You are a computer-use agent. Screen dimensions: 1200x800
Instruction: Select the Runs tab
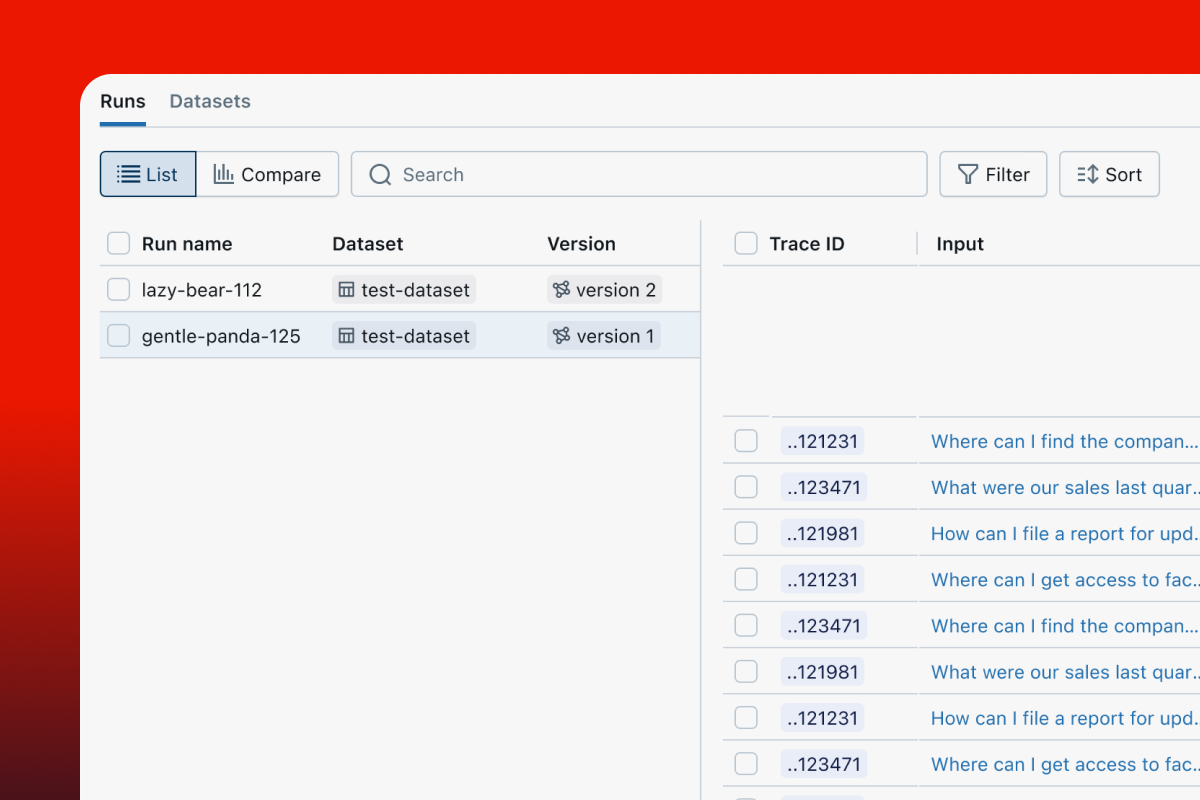pos(122,101)
